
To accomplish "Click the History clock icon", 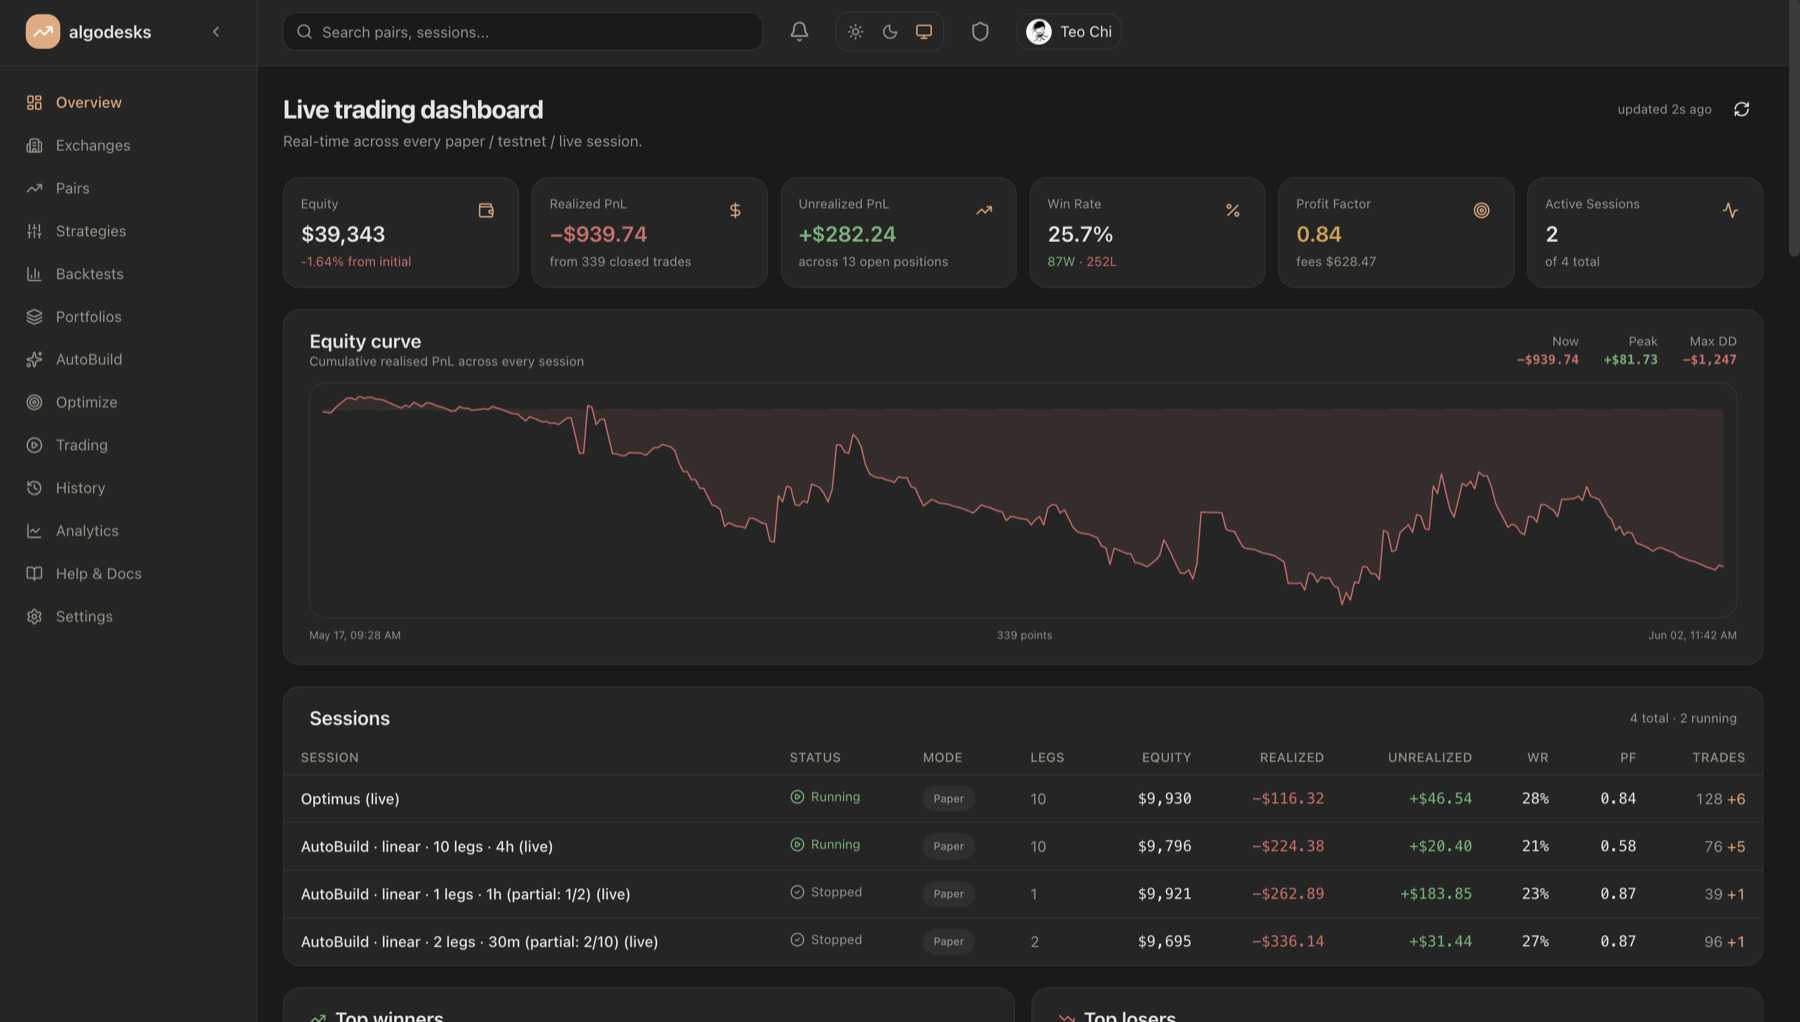I will coord(34,488).
